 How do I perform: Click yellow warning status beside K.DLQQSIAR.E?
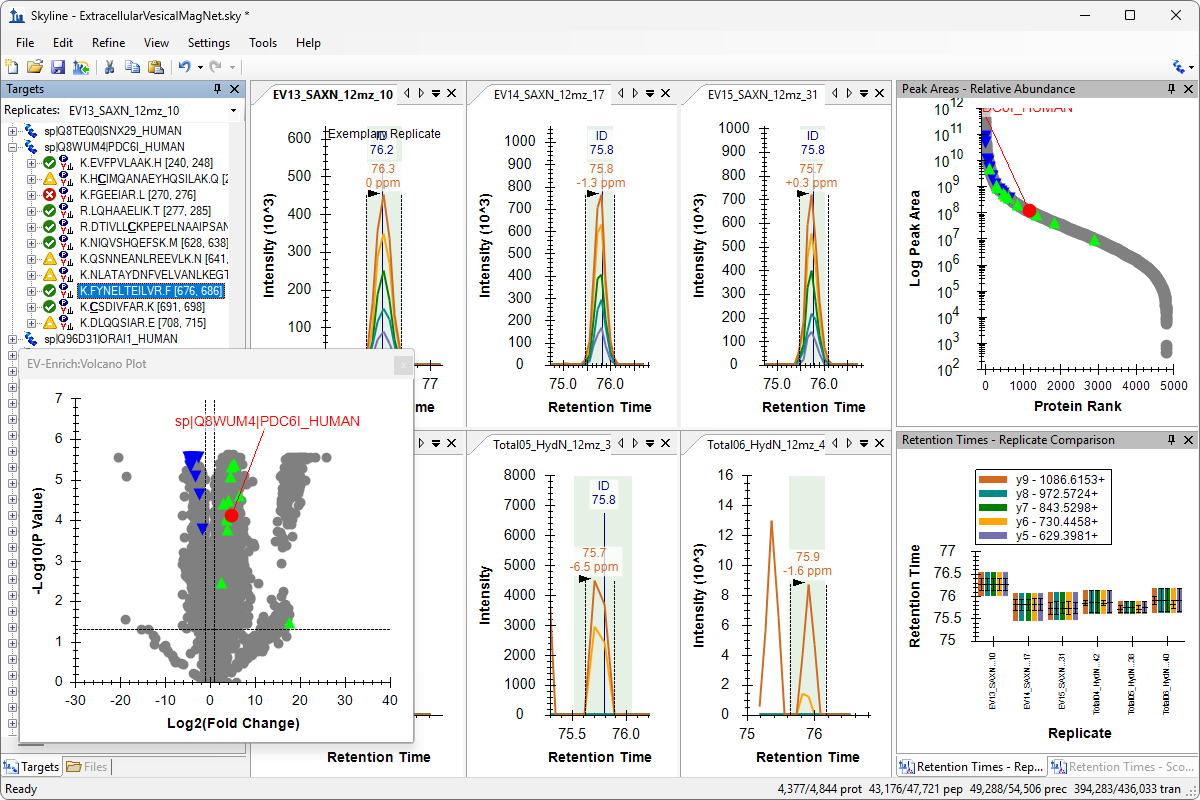pyautogui.click(x=49, y=323)
